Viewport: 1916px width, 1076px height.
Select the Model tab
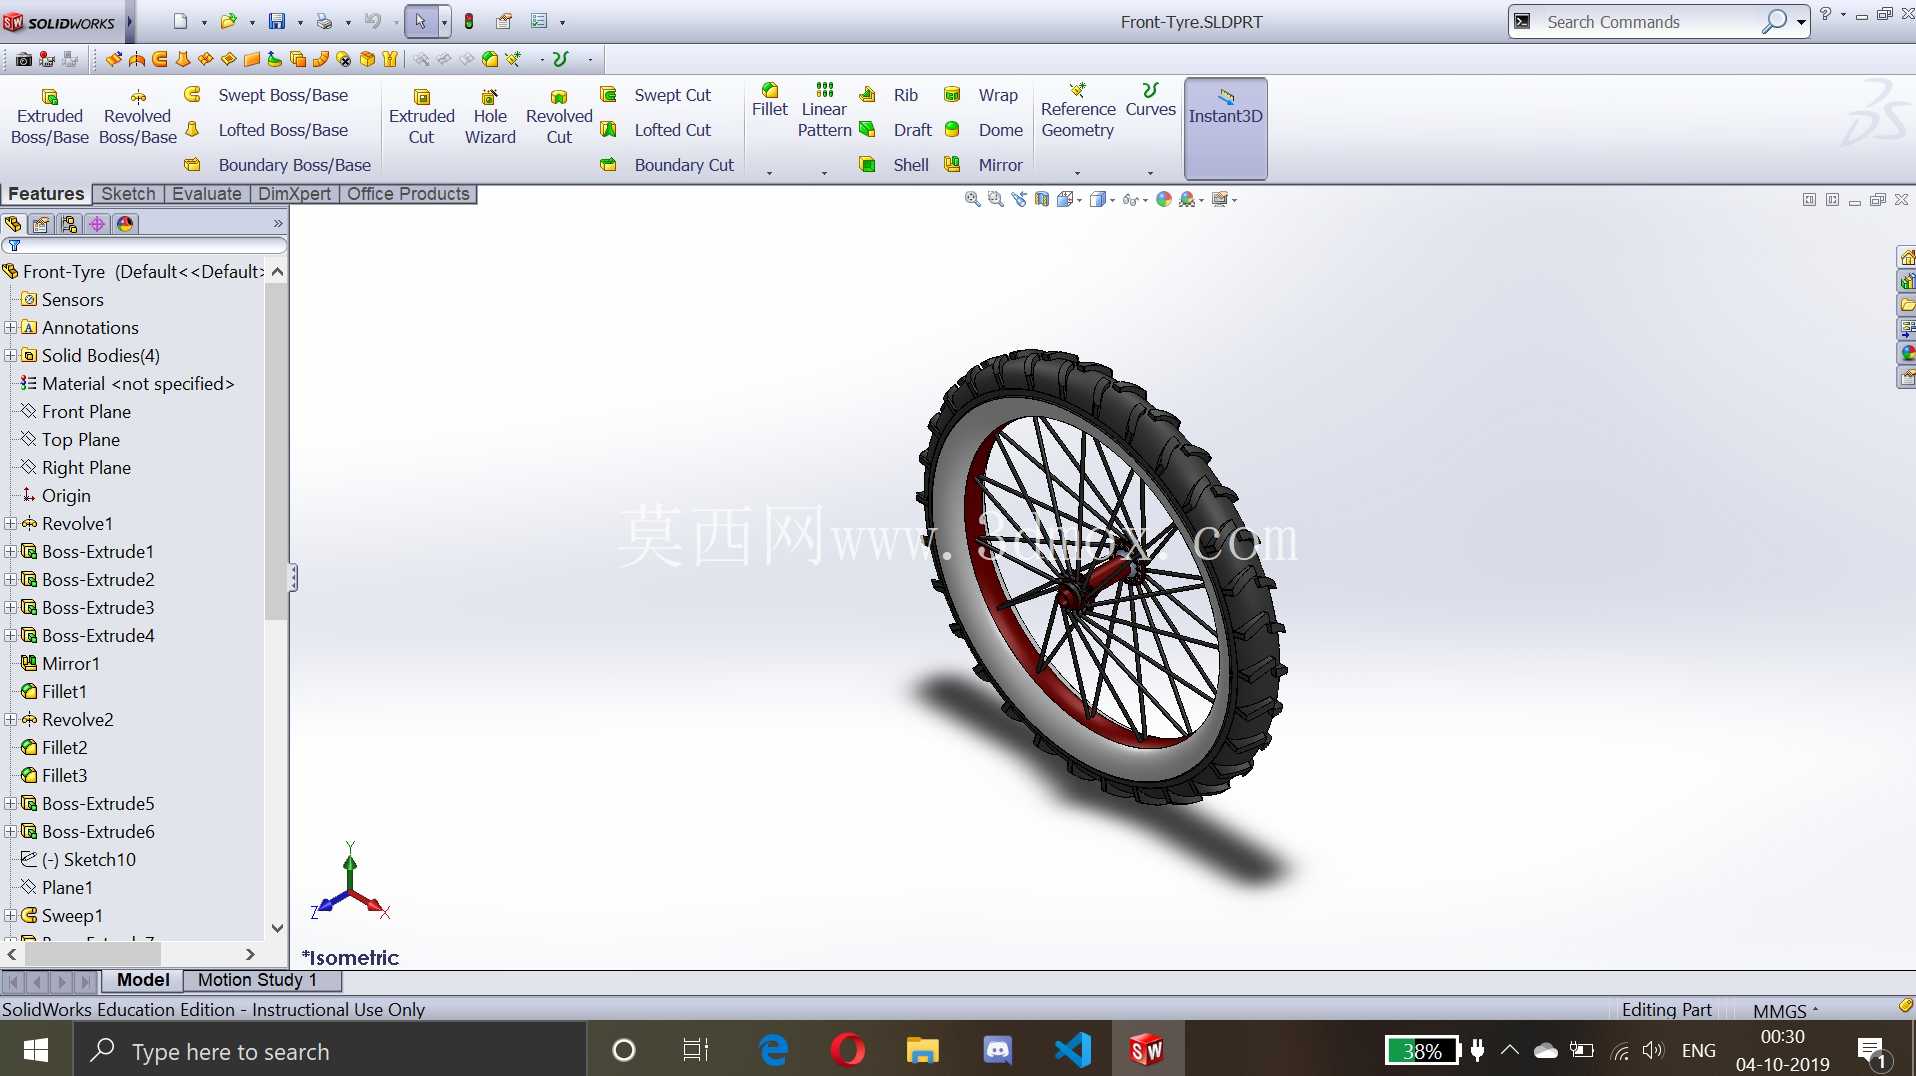pos(143,980)
